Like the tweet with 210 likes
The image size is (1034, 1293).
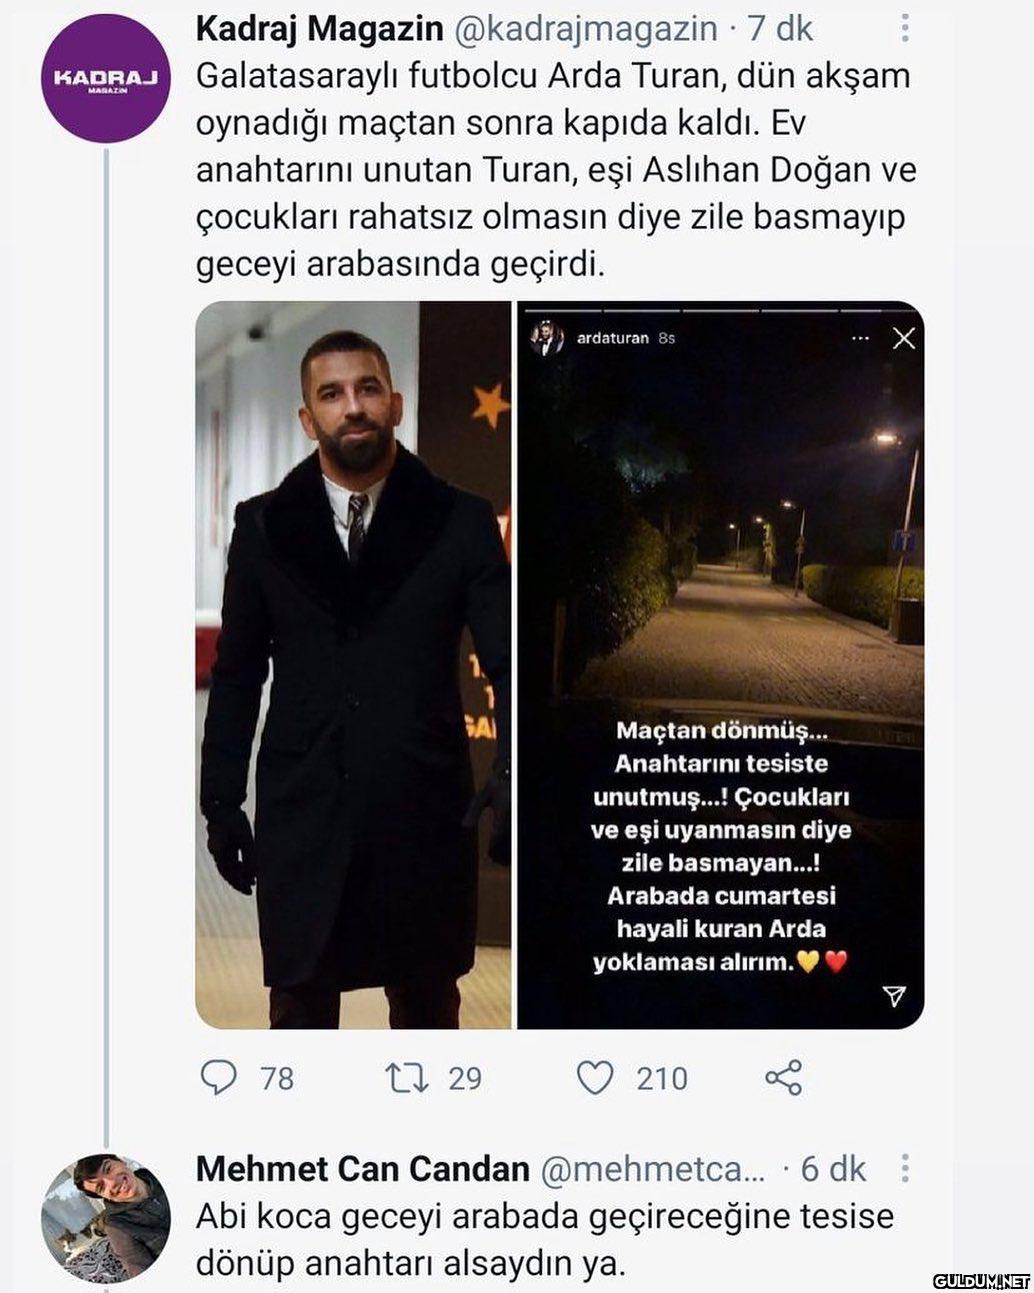pos(595,1077)
